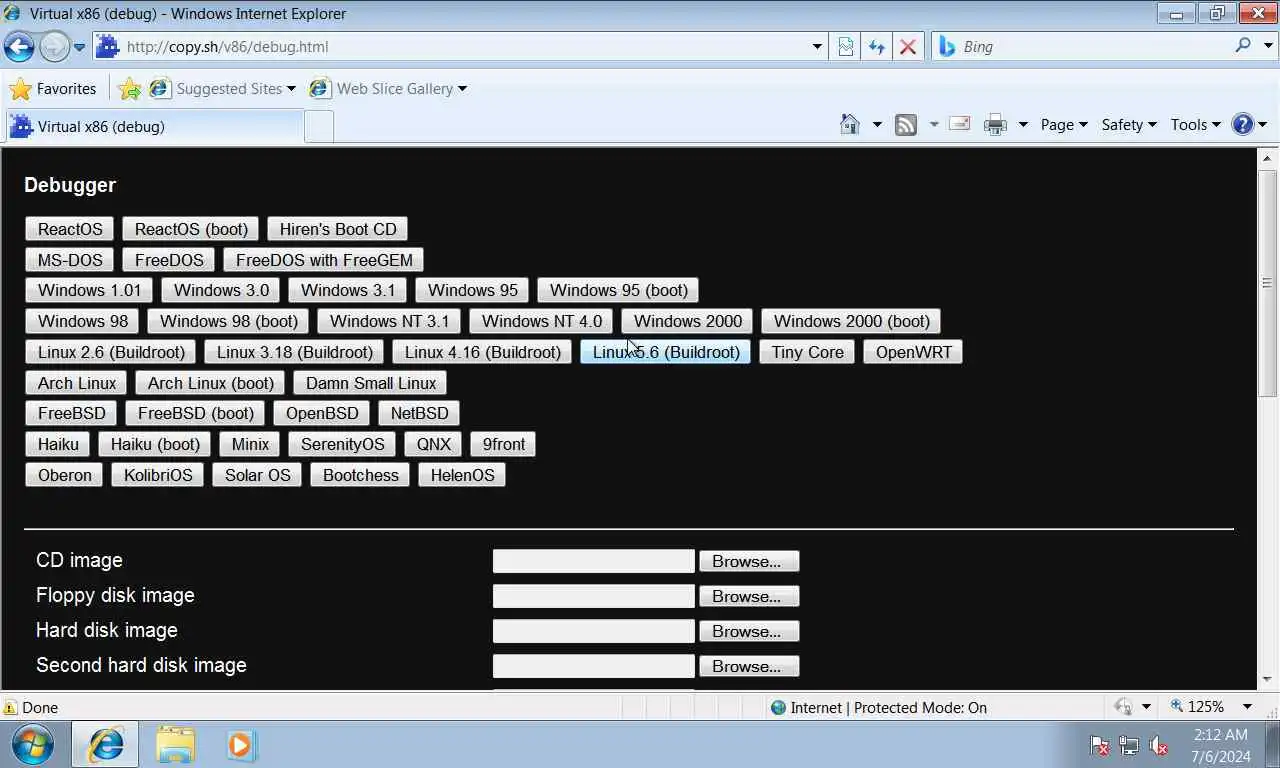
Task: Boot Linux 5.6 (Buildroot)
Action: 666,352
